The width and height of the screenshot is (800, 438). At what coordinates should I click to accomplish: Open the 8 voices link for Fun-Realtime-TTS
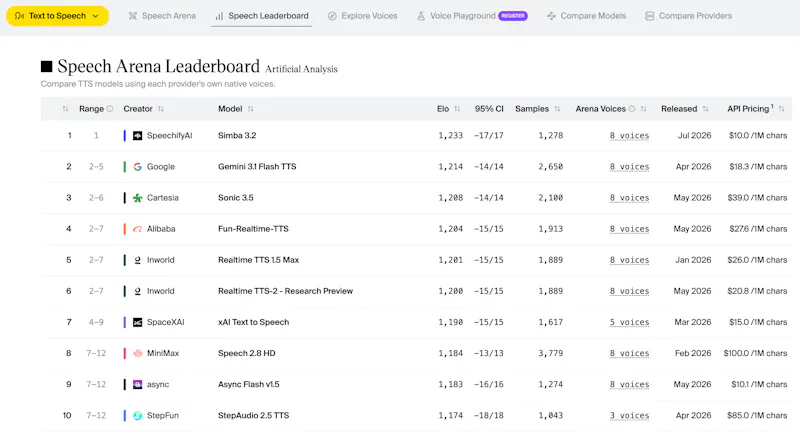(x=630, y=229)
